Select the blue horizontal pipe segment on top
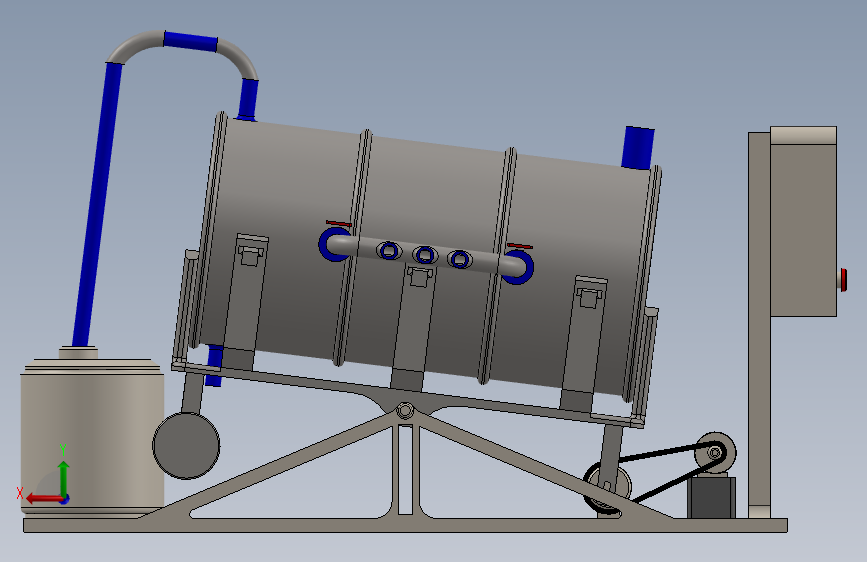 click(190, 41)
